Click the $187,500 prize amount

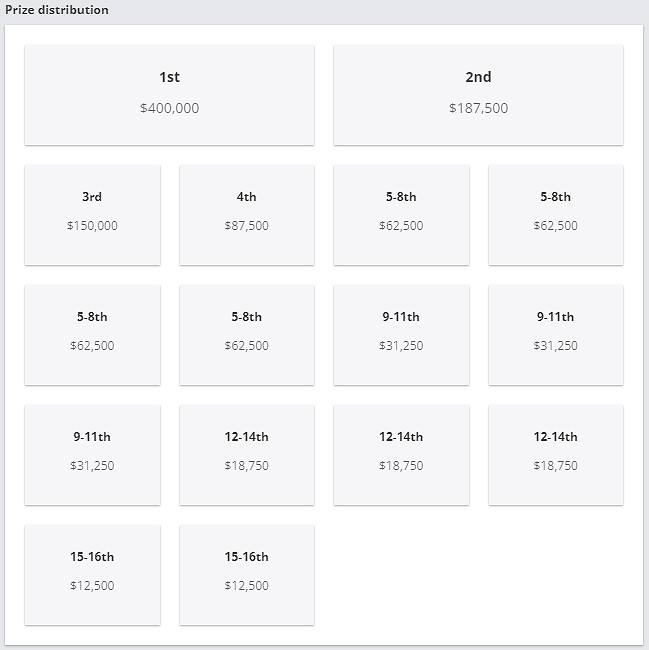tap(478, 108)
